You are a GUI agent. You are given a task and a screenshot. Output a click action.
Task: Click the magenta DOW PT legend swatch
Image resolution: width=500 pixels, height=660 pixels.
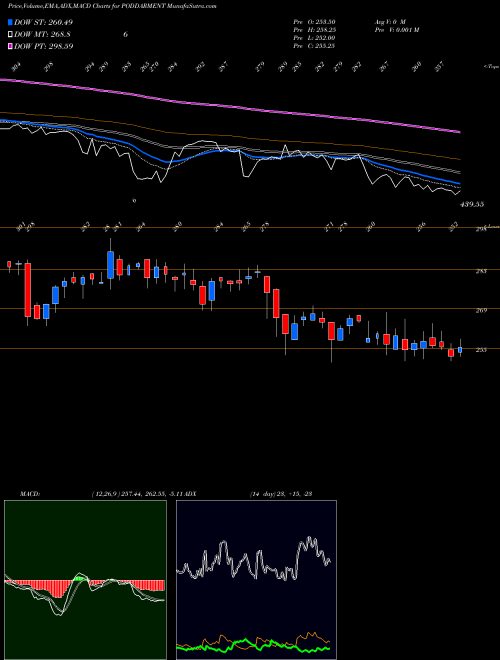coord(10,46)
